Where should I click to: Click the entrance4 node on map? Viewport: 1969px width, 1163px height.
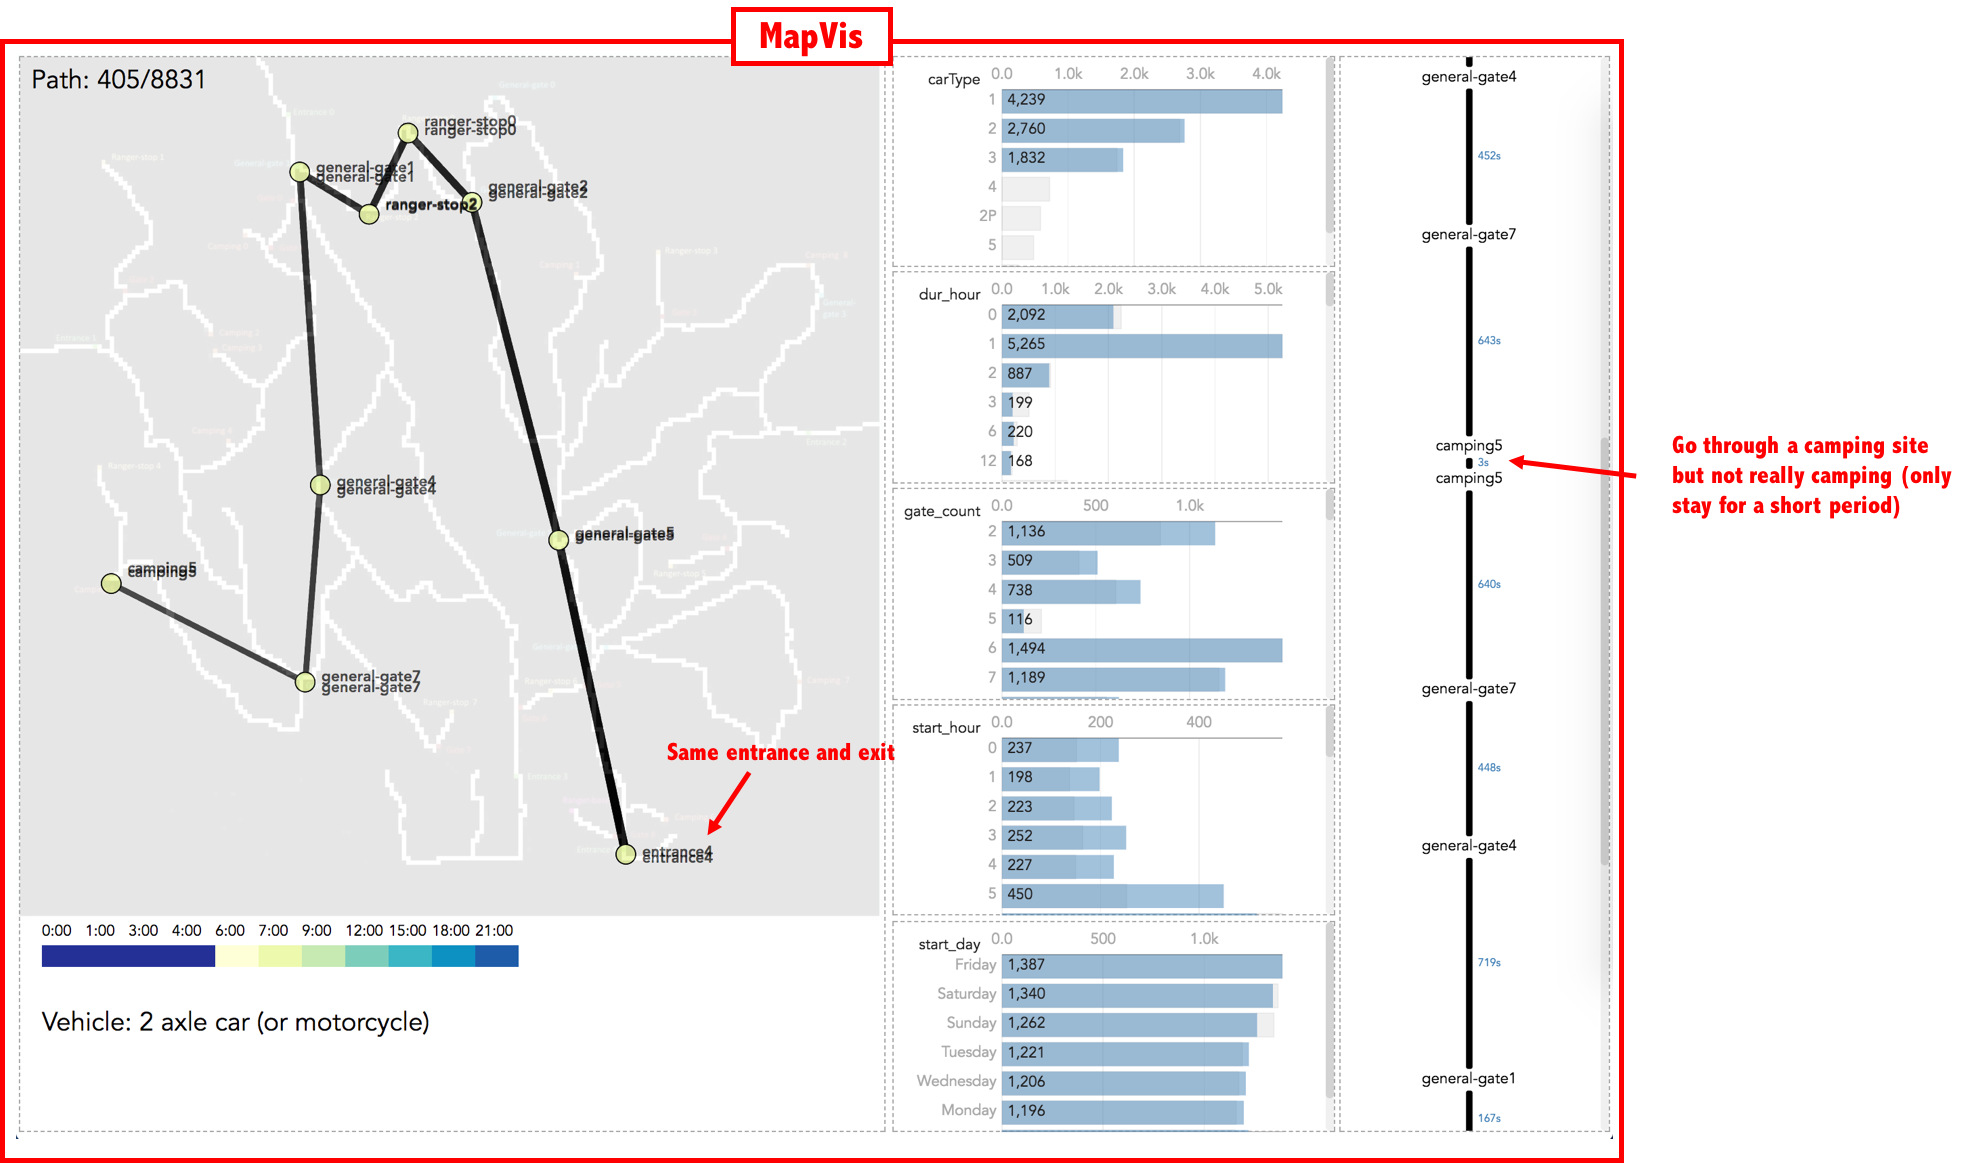click(x=626, y=854)
